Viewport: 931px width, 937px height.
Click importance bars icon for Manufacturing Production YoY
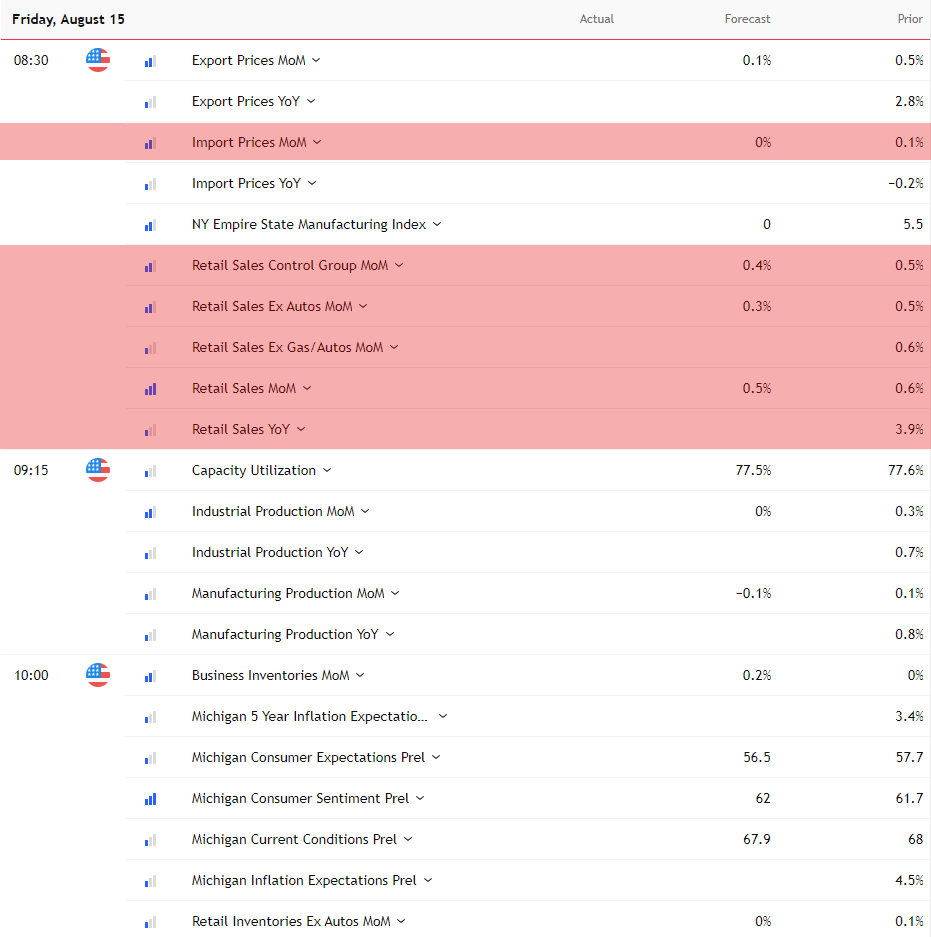(150, 635)
